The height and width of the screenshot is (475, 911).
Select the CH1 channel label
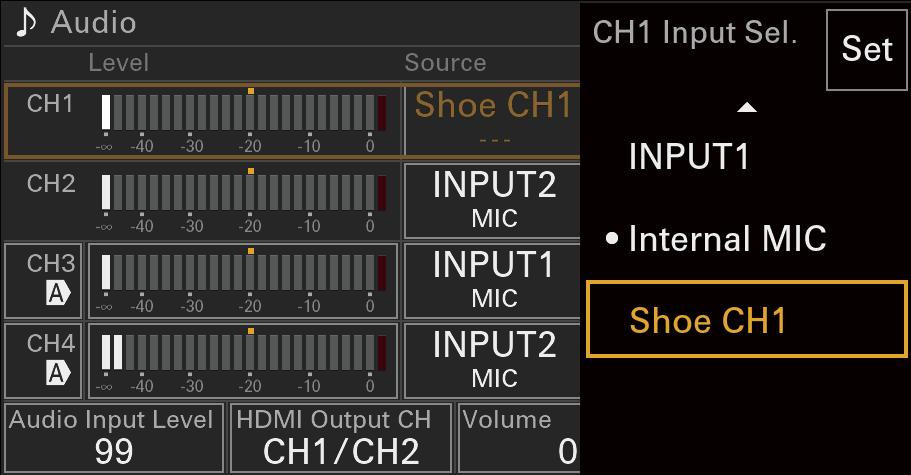tap(50, 104)
